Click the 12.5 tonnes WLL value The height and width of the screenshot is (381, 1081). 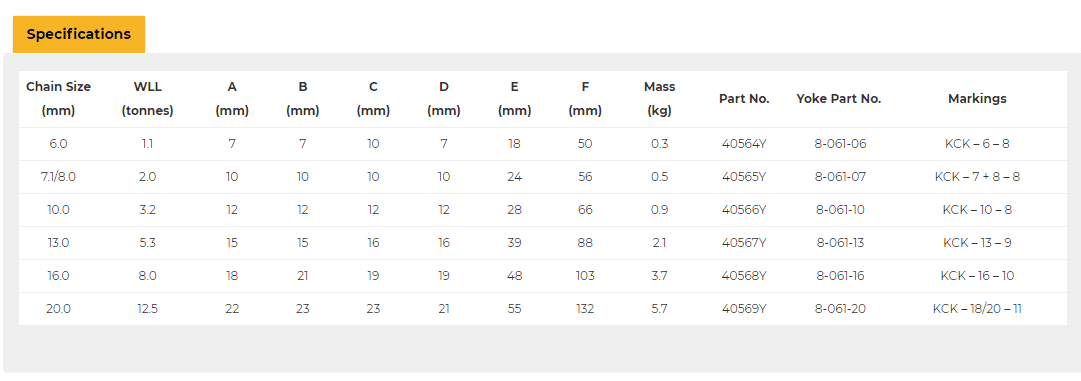click(148, 309)
